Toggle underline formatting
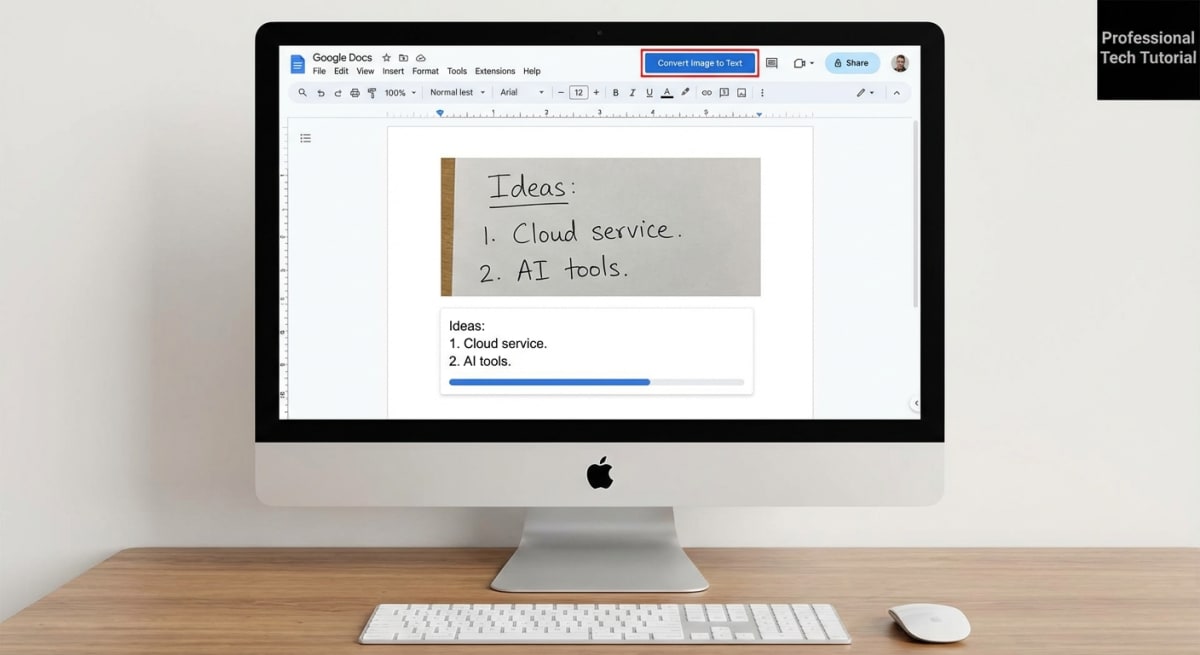The image size is (1200, 655). (x=647, y=92)
